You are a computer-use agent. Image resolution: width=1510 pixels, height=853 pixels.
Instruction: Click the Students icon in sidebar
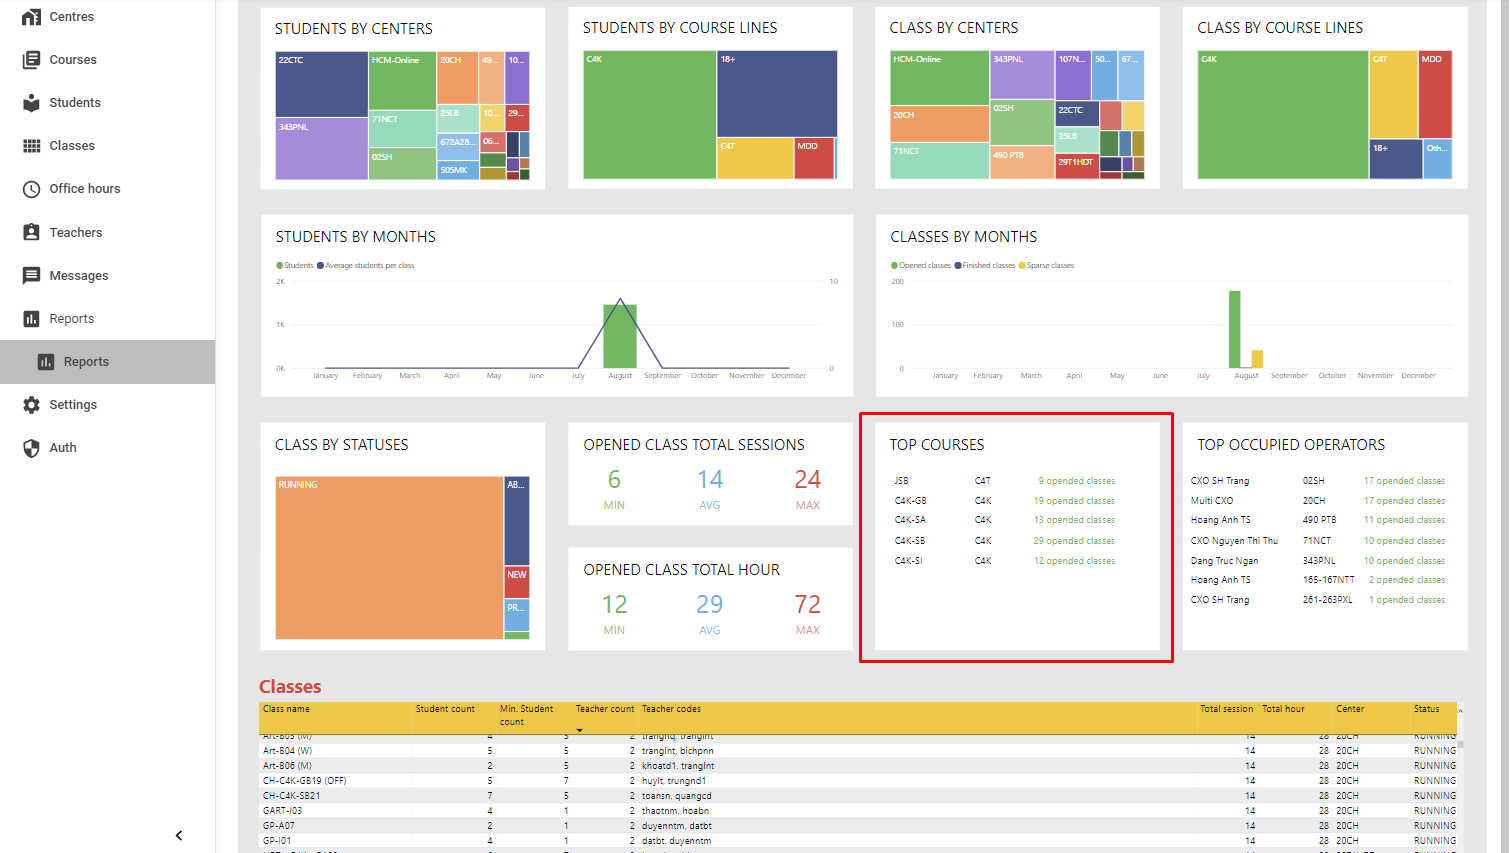click(32, 103)
